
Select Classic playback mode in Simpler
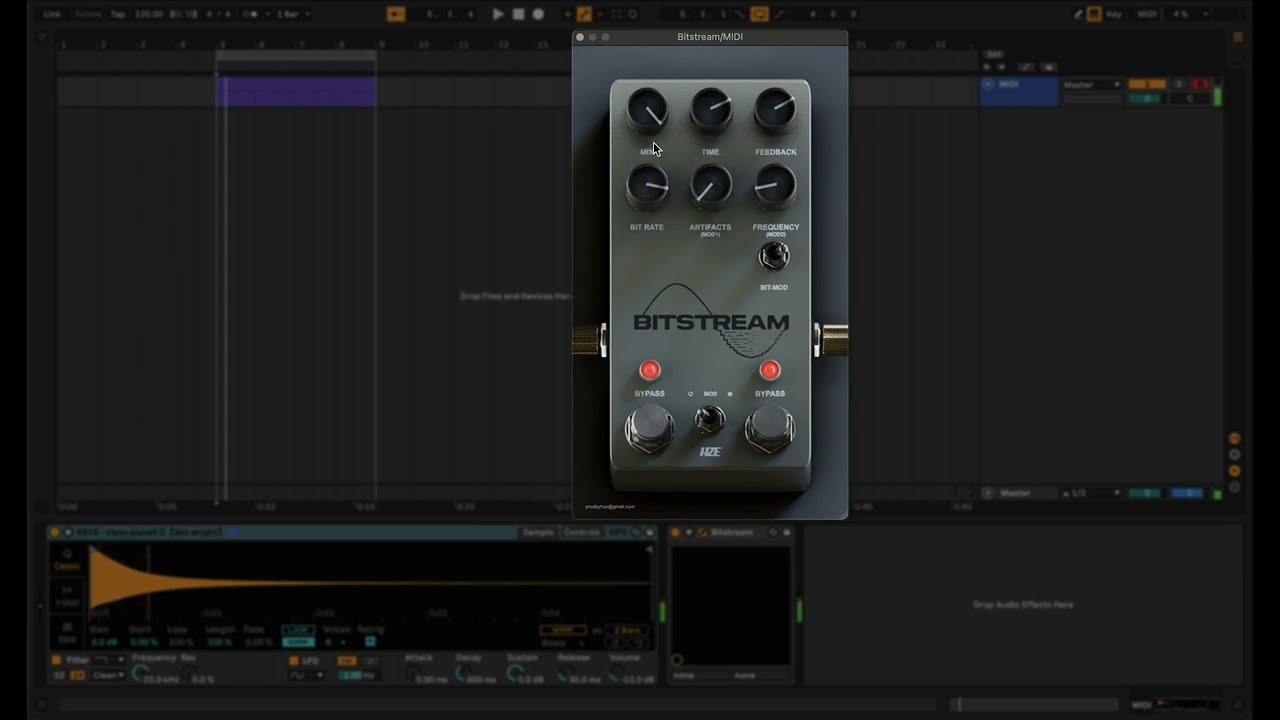[68, 559]
